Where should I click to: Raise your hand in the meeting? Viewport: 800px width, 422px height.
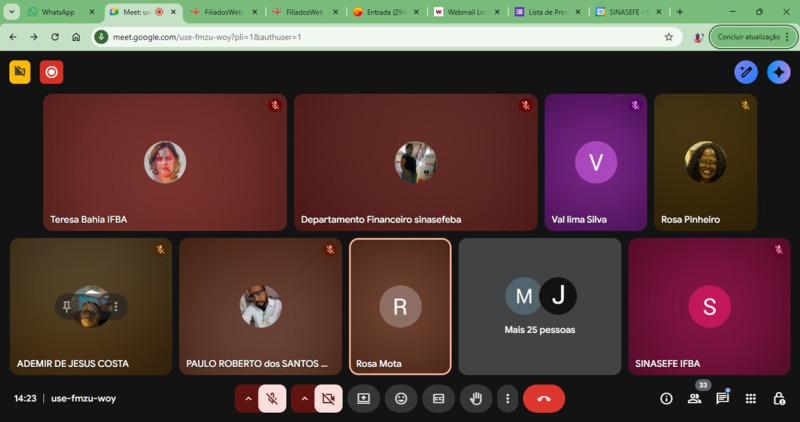click(476, 398)
